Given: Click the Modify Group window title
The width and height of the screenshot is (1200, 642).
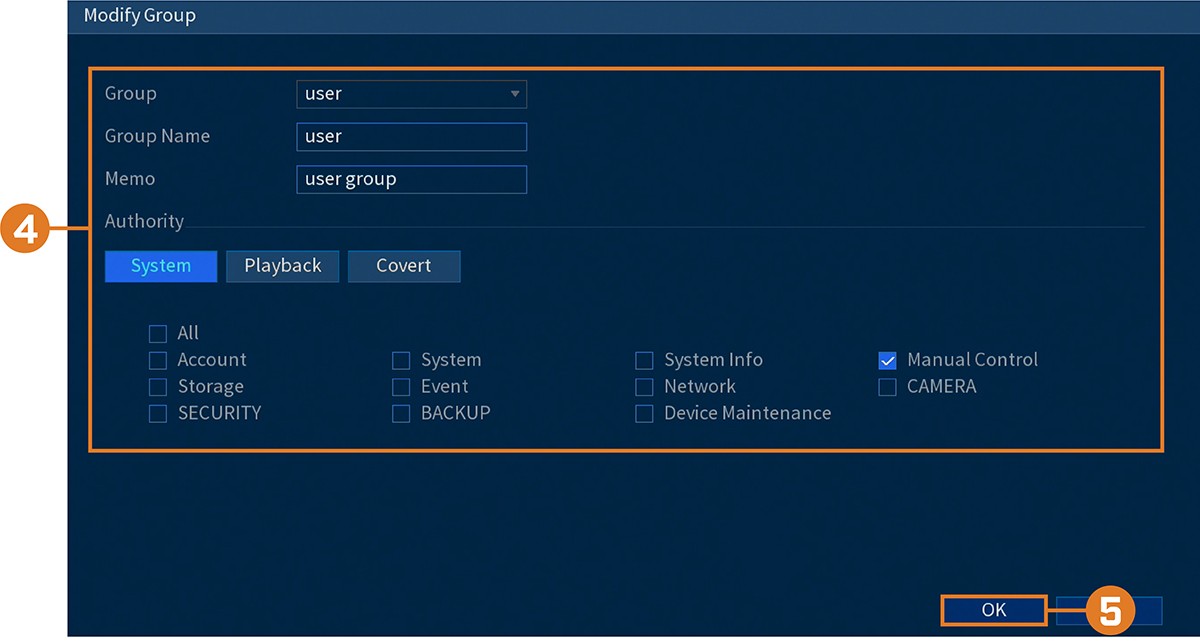Looking at the screenshot, I should tap(140, 16).
